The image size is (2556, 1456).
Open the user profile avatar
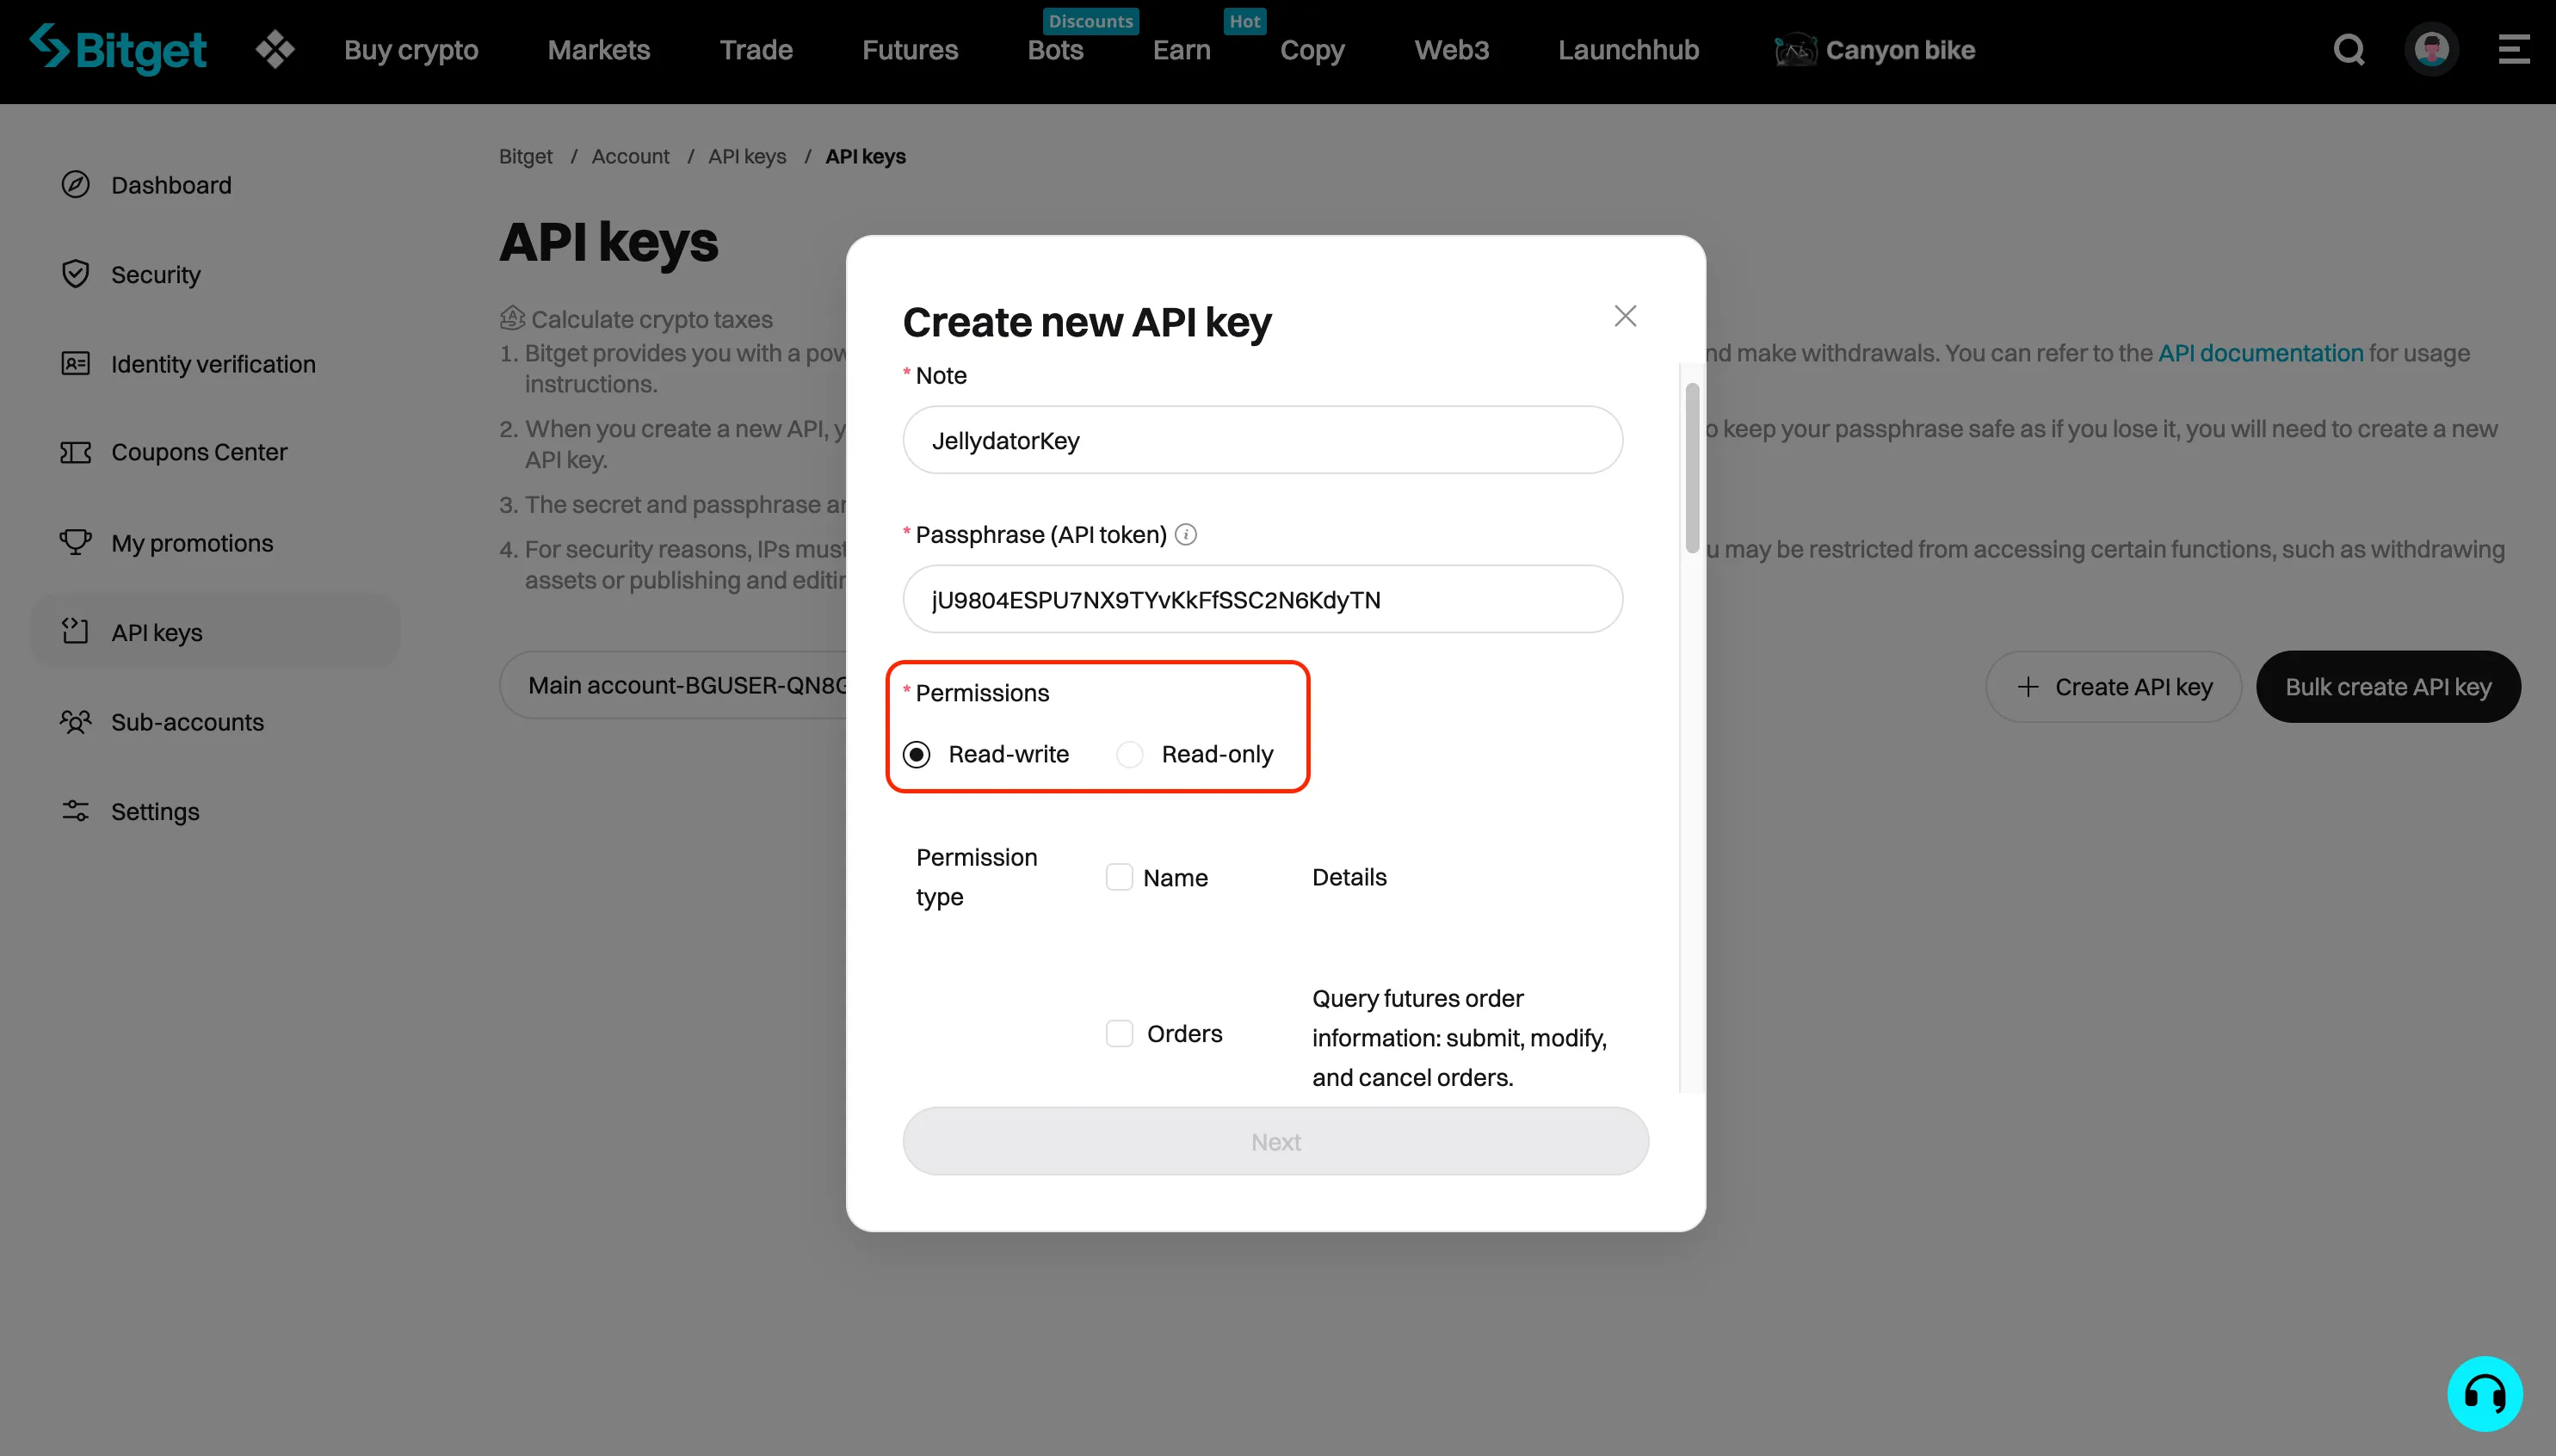pos(2432,49)
